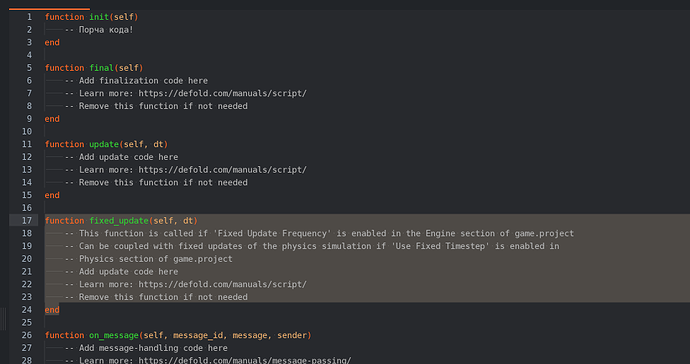
Task: Click the init function name on line 1
Action: pos(99,17)
